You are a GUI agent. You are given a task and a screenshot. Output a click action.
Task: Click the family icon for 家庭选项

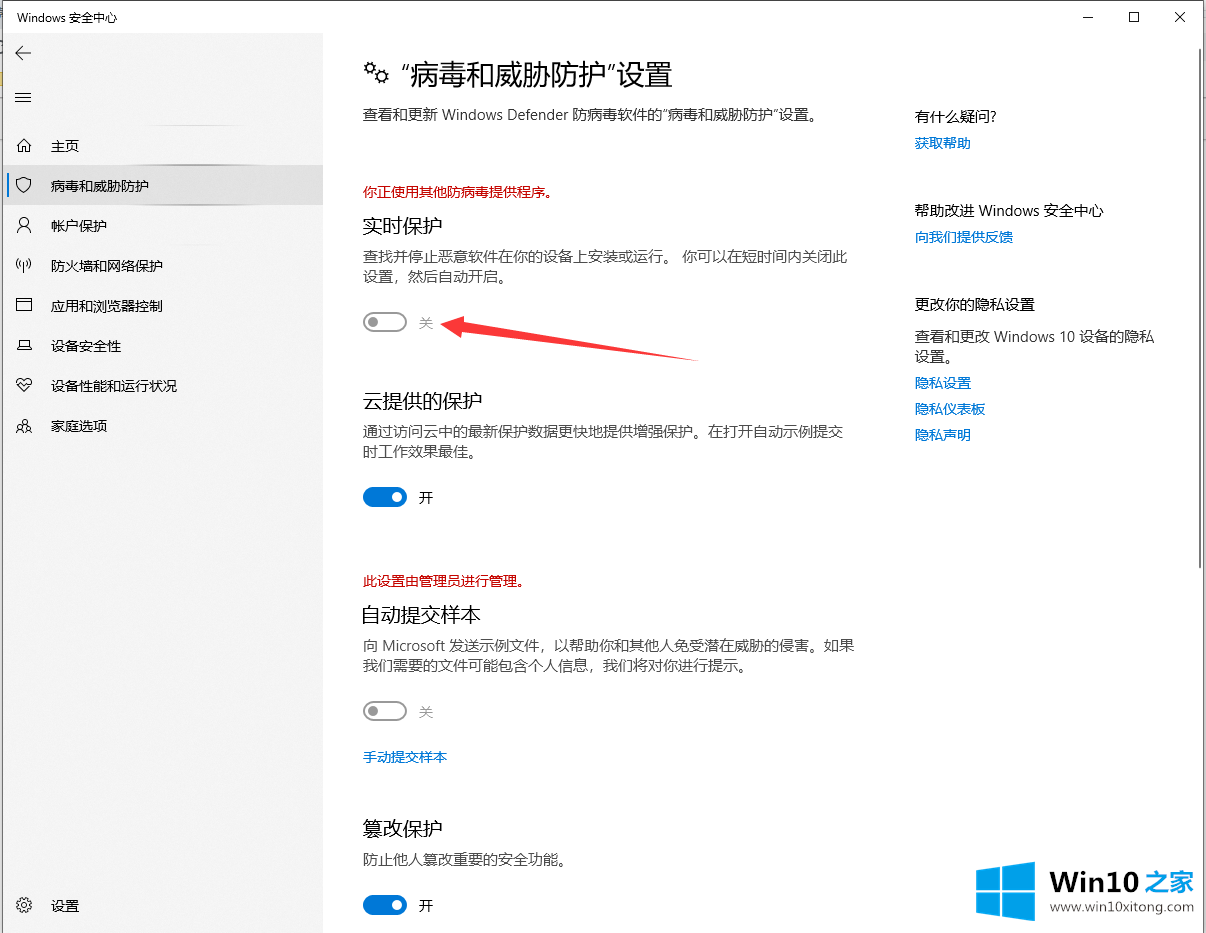click(25, 426)
